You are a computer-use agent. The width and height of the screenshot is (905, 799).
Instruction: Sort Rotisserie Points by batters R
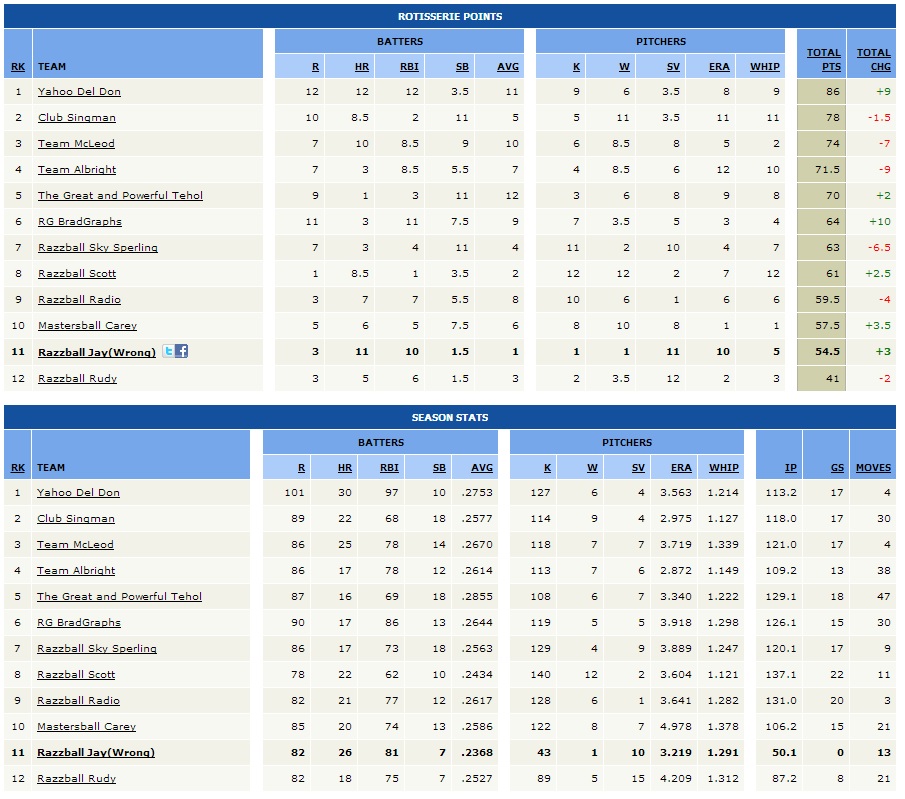pos(315,66)
